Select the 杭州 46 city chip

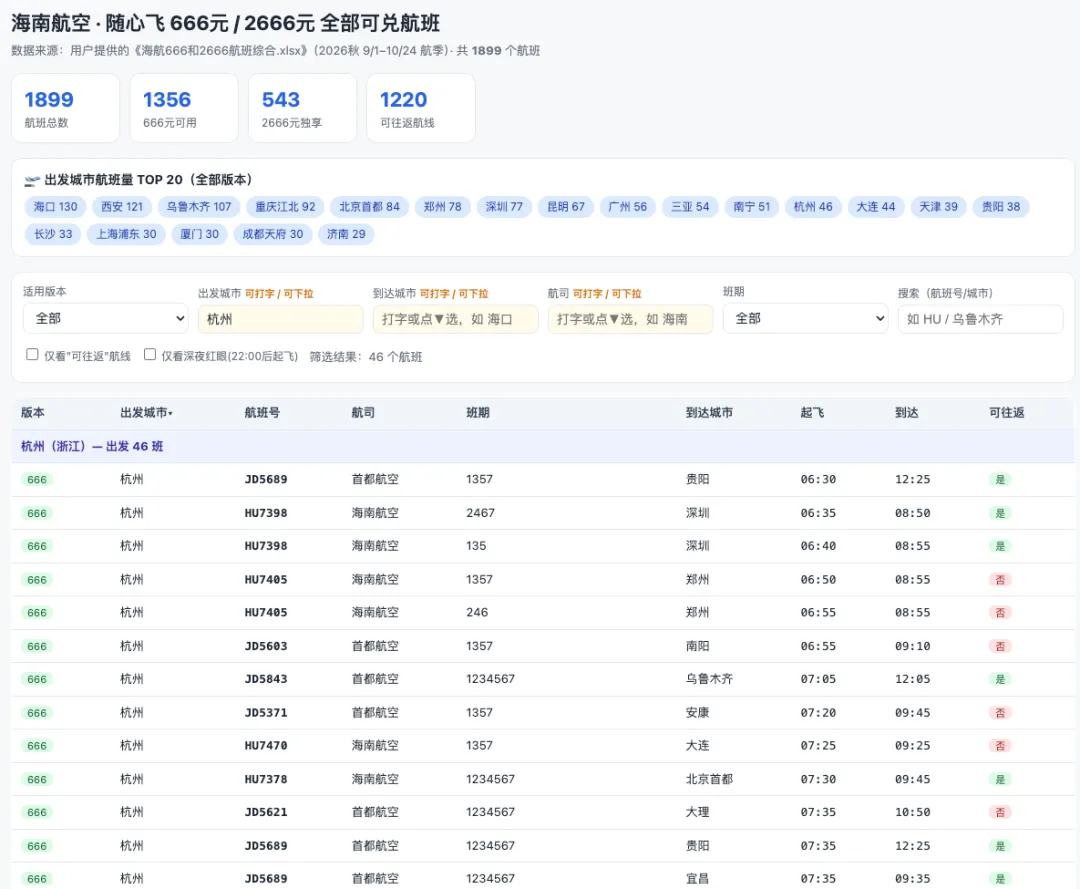tap(813, 207)
